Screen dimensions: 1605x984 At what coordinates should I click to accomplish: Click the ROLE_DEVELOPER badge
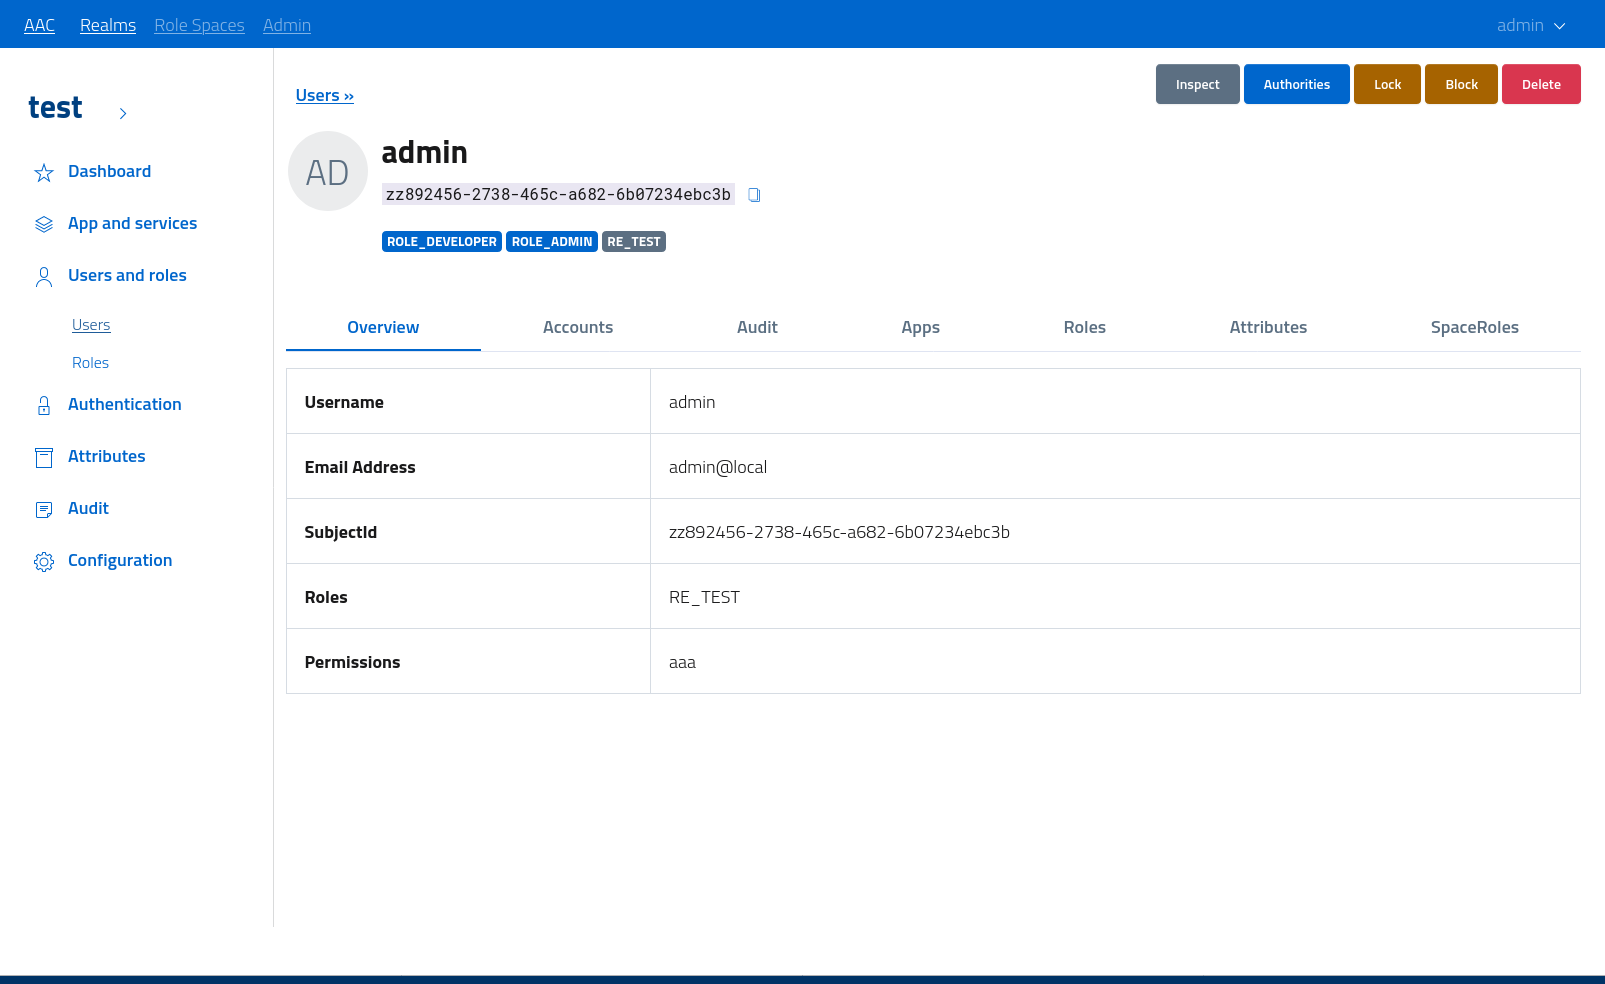click(x=442, y=242)
